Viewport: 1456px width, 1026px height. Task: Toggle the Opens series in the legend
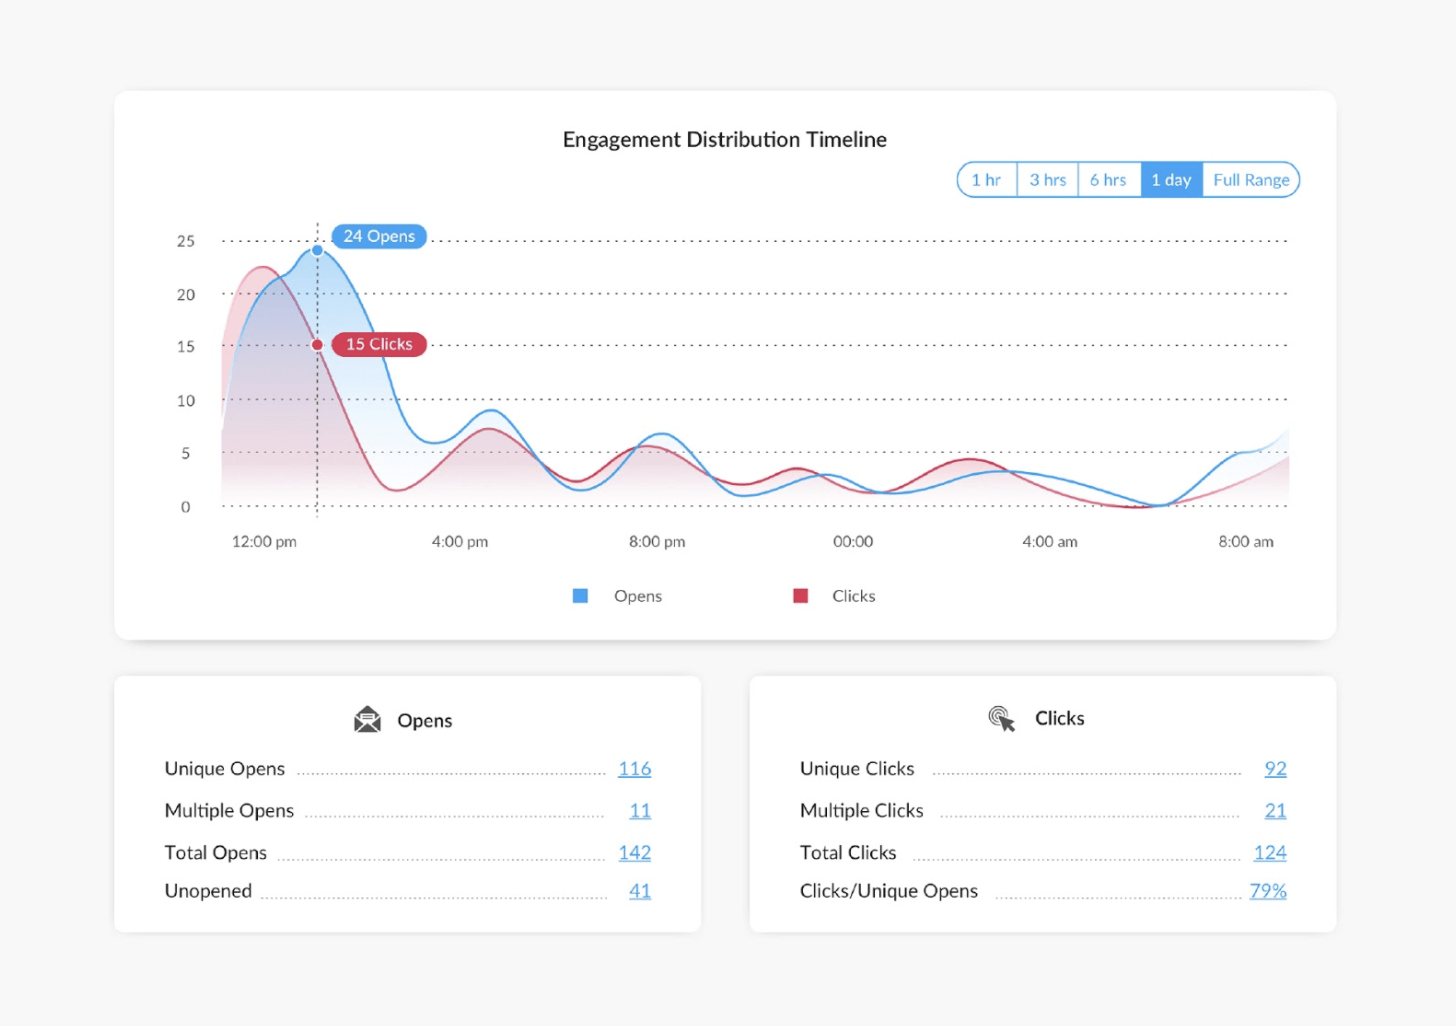pyautogui.click(x=637, y=595)
